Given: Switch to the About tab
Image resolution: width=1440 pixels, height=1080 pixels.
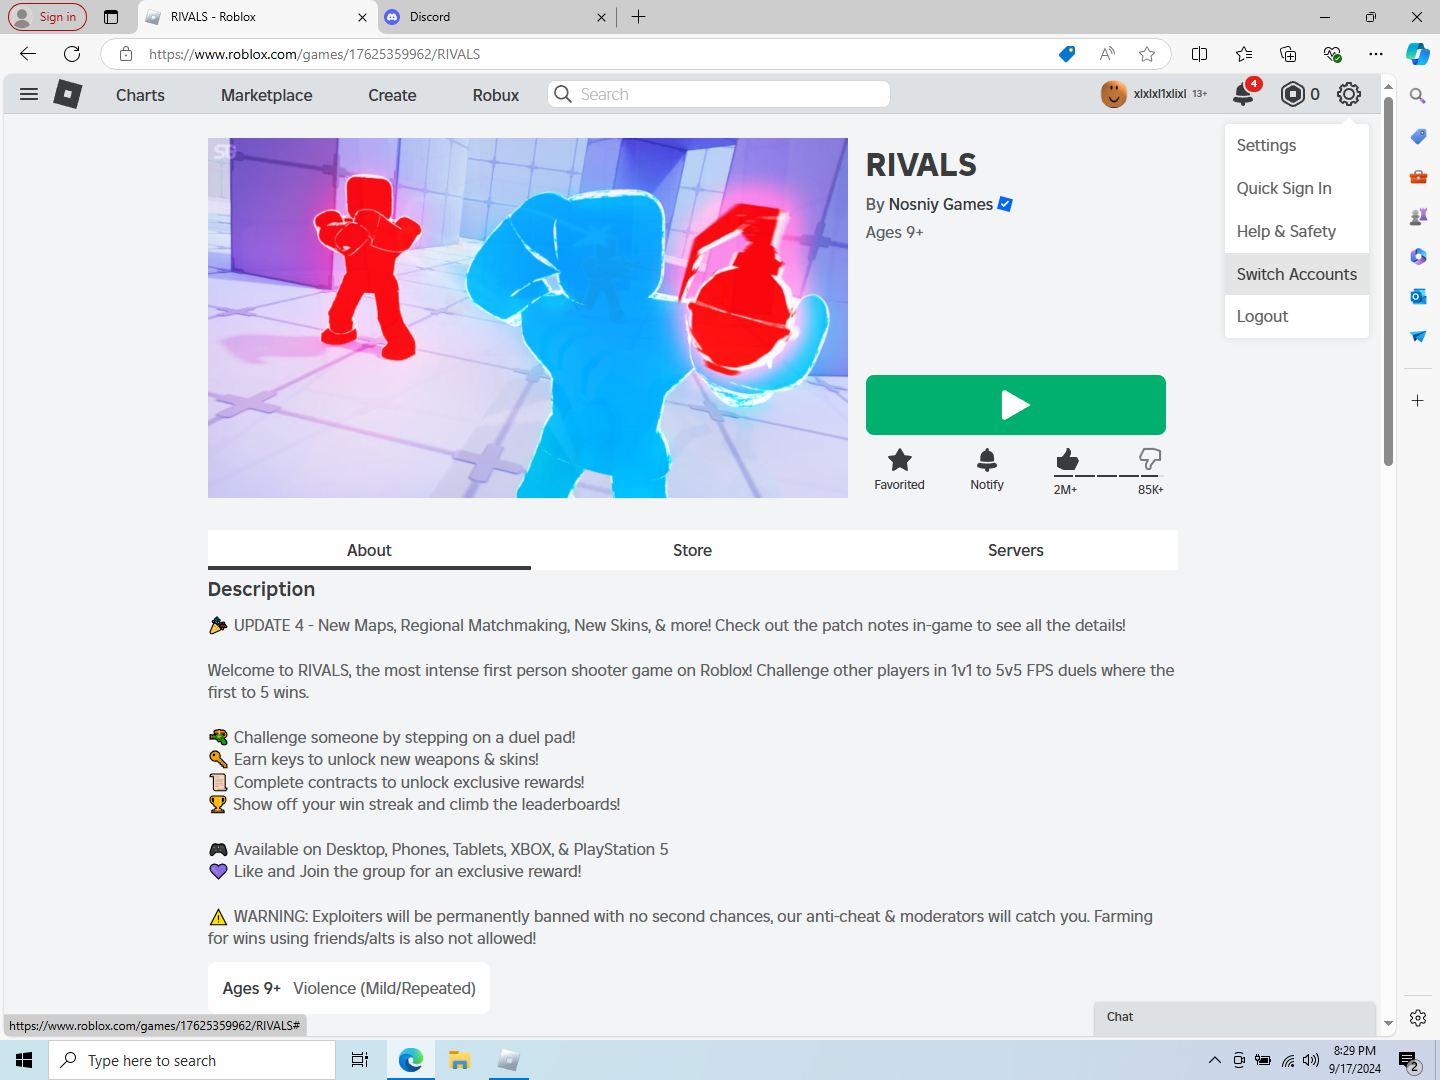Looking at the screenshot, I should 369,550.
